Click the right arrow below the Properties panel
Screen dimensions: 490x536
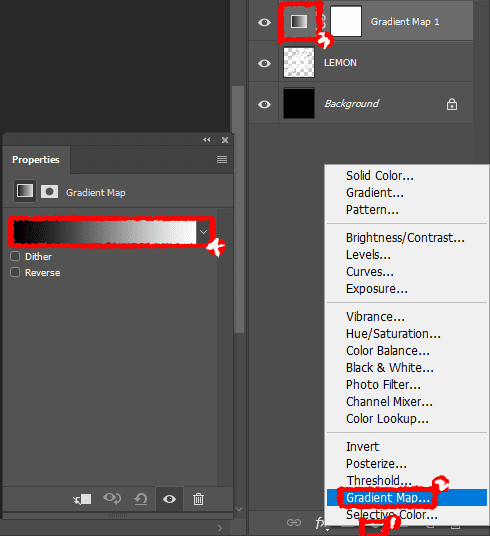pyautogui.click(x=220, y=528)
